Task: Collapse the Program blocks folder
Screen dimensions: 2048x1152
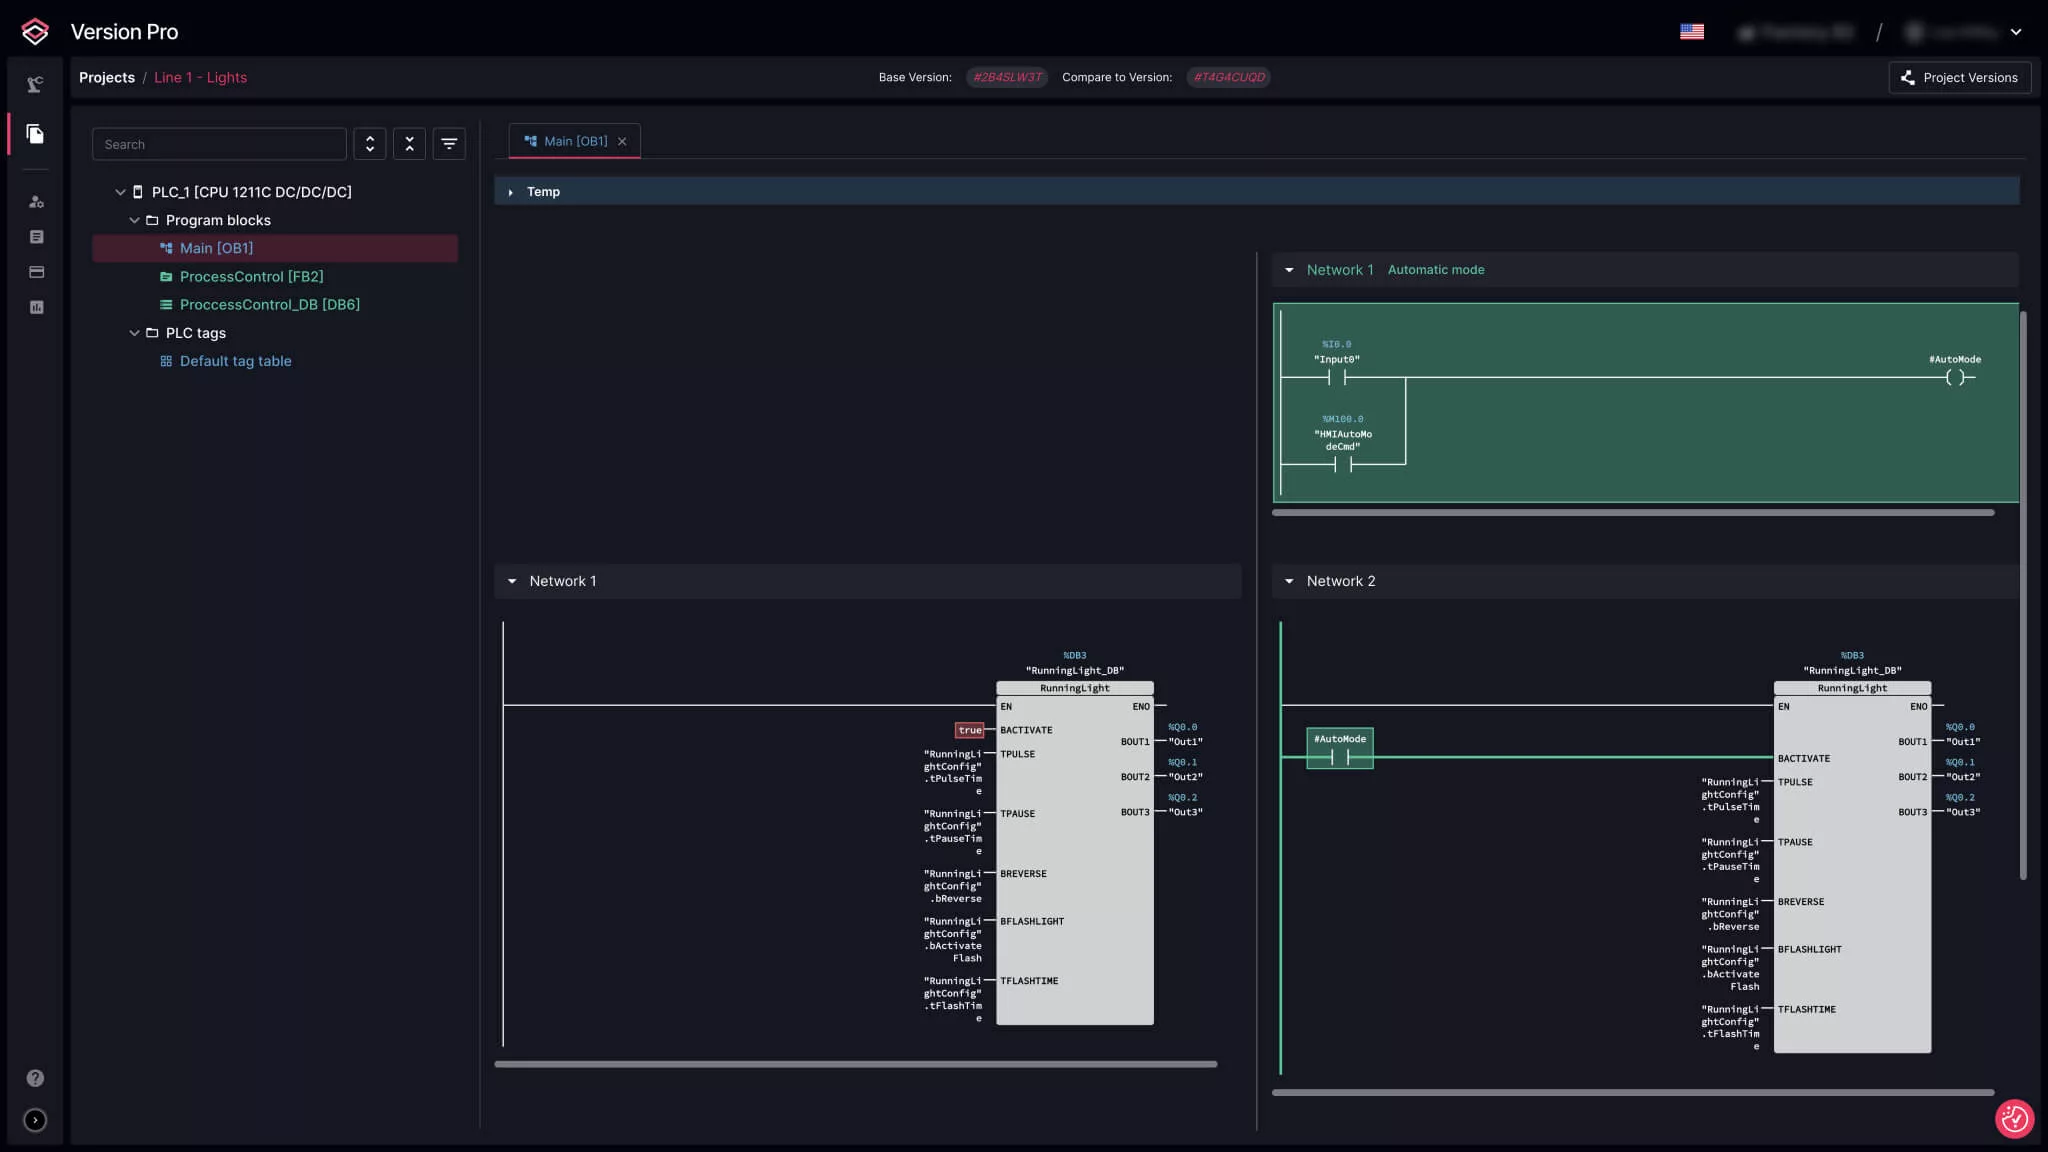Action: click(x=134, y=220)
